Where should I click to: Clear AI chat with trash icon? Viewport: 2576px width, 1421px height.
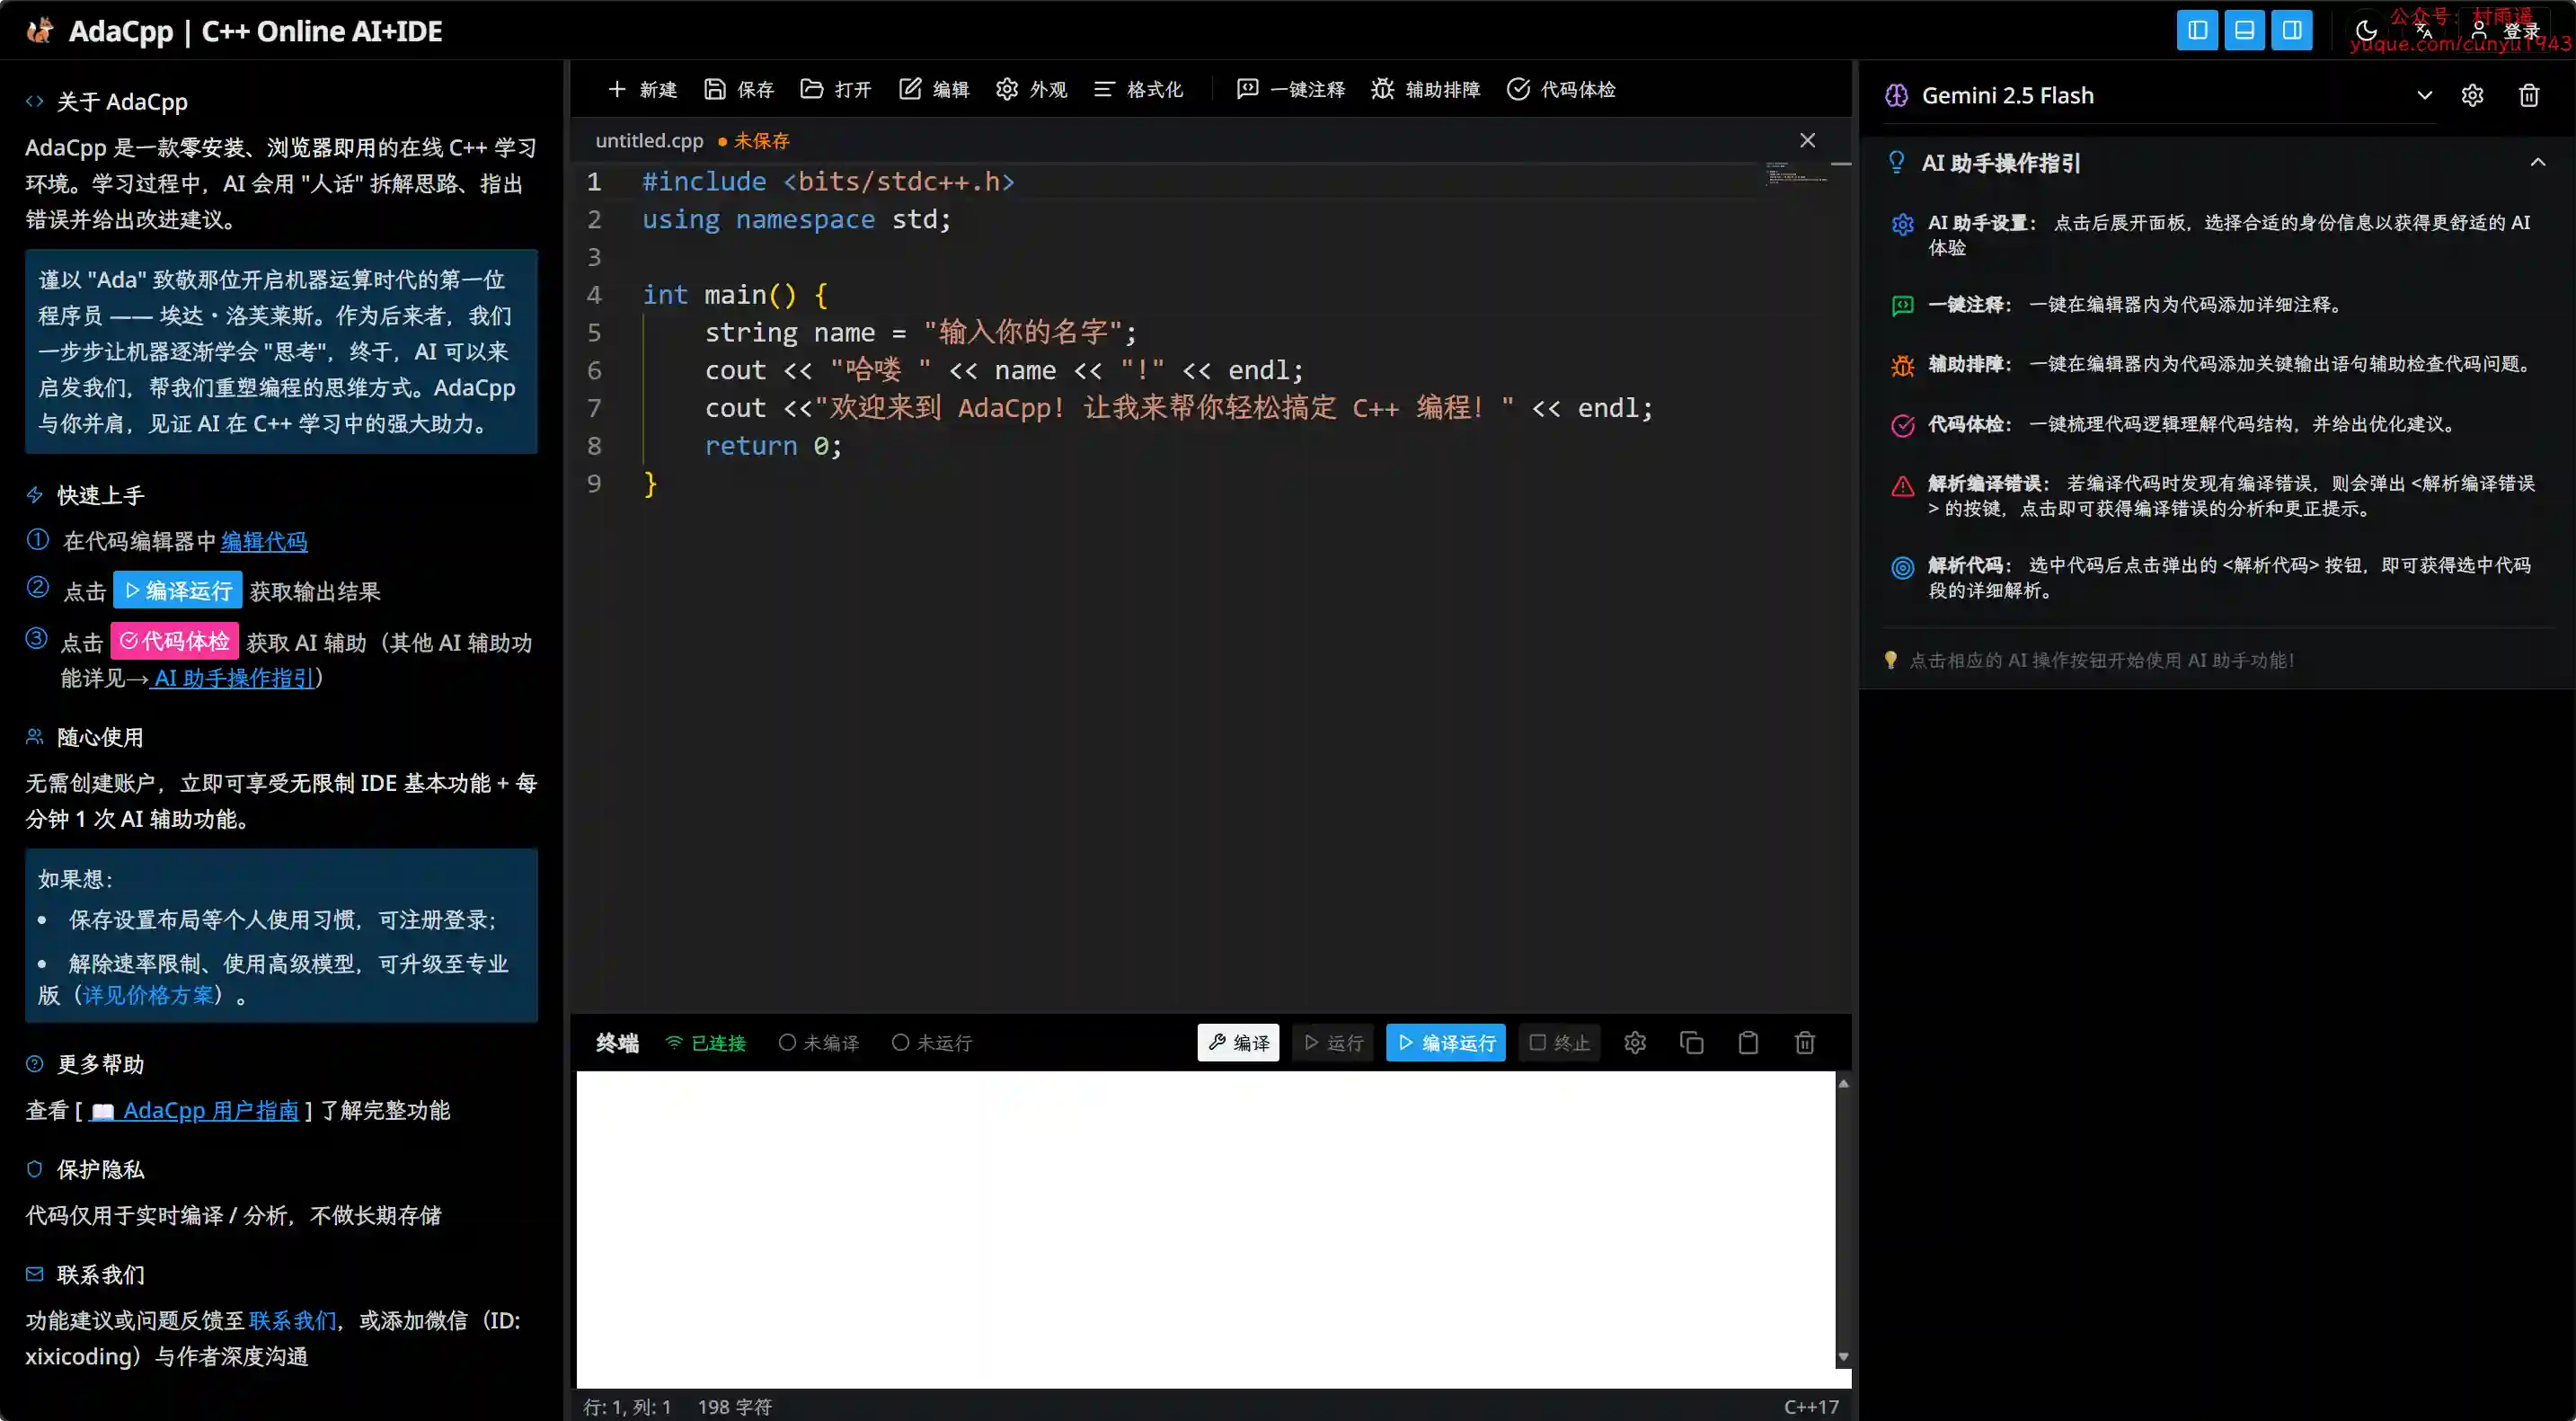pos(2529,95)
